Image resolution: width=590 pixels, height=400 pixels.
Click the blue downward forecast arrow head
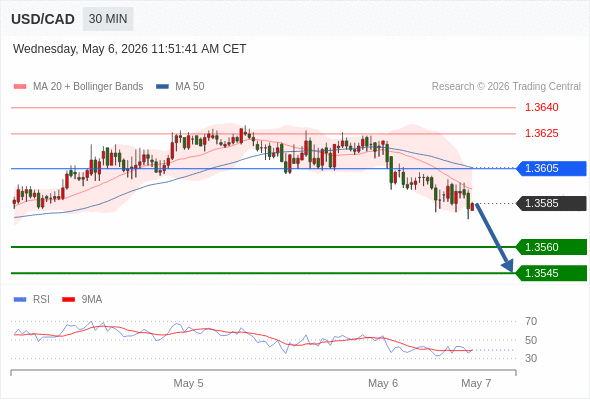tap(508, 266)
